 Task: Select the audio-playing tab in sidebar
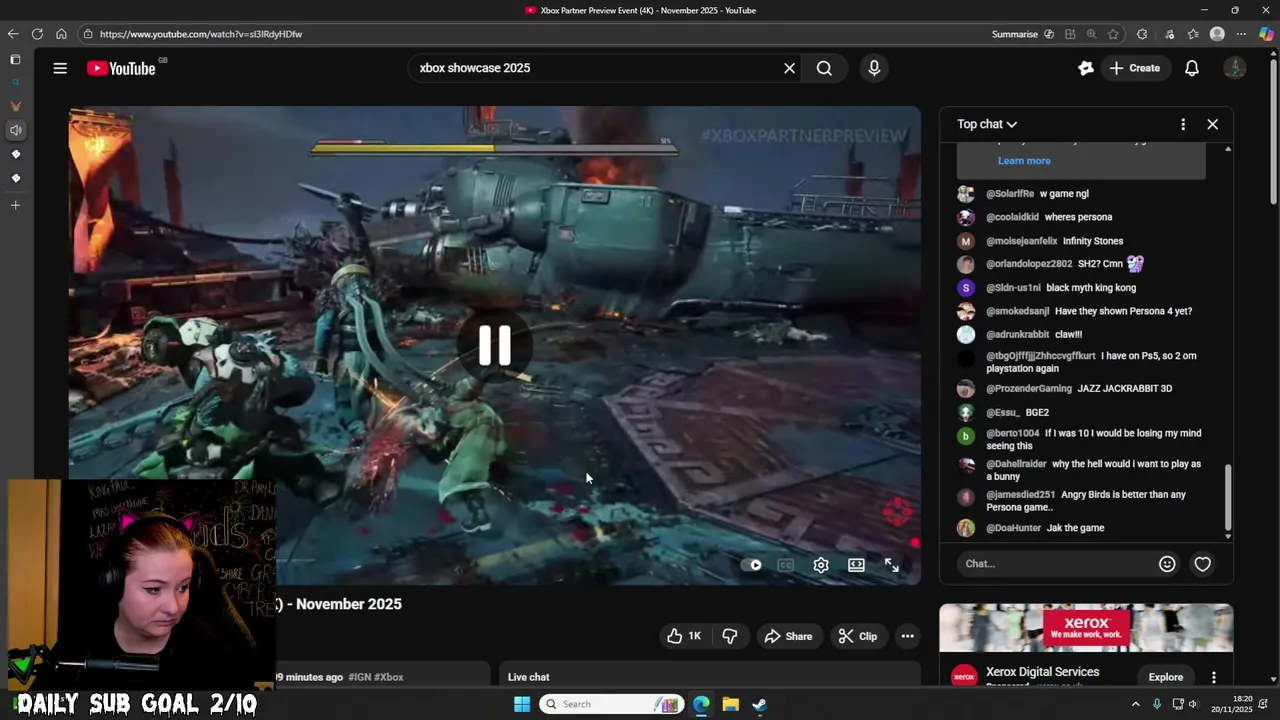[x=15, y=130]
